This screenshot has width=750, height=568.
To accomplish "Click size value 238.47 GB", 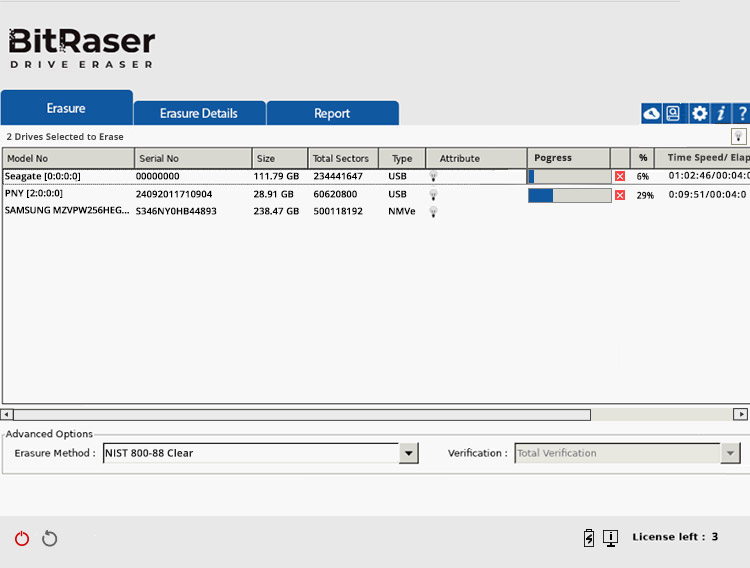I will click(276, 211).
